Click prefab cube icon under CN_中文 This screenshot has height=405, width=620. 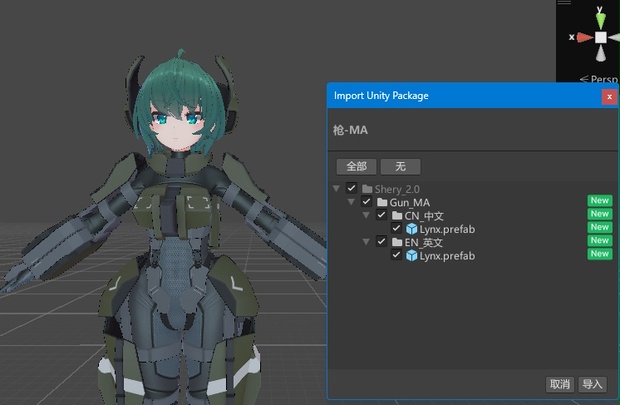(412, 229)
